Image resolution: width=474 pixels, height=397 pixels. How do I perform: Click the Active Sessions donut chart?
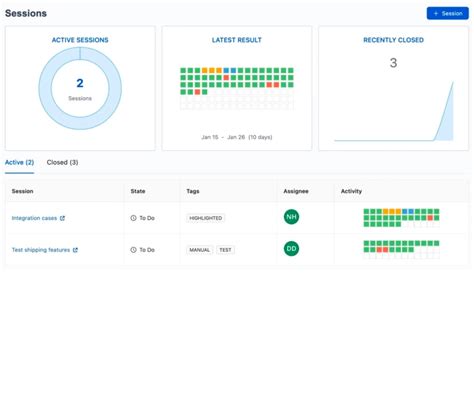pos(80,88)
